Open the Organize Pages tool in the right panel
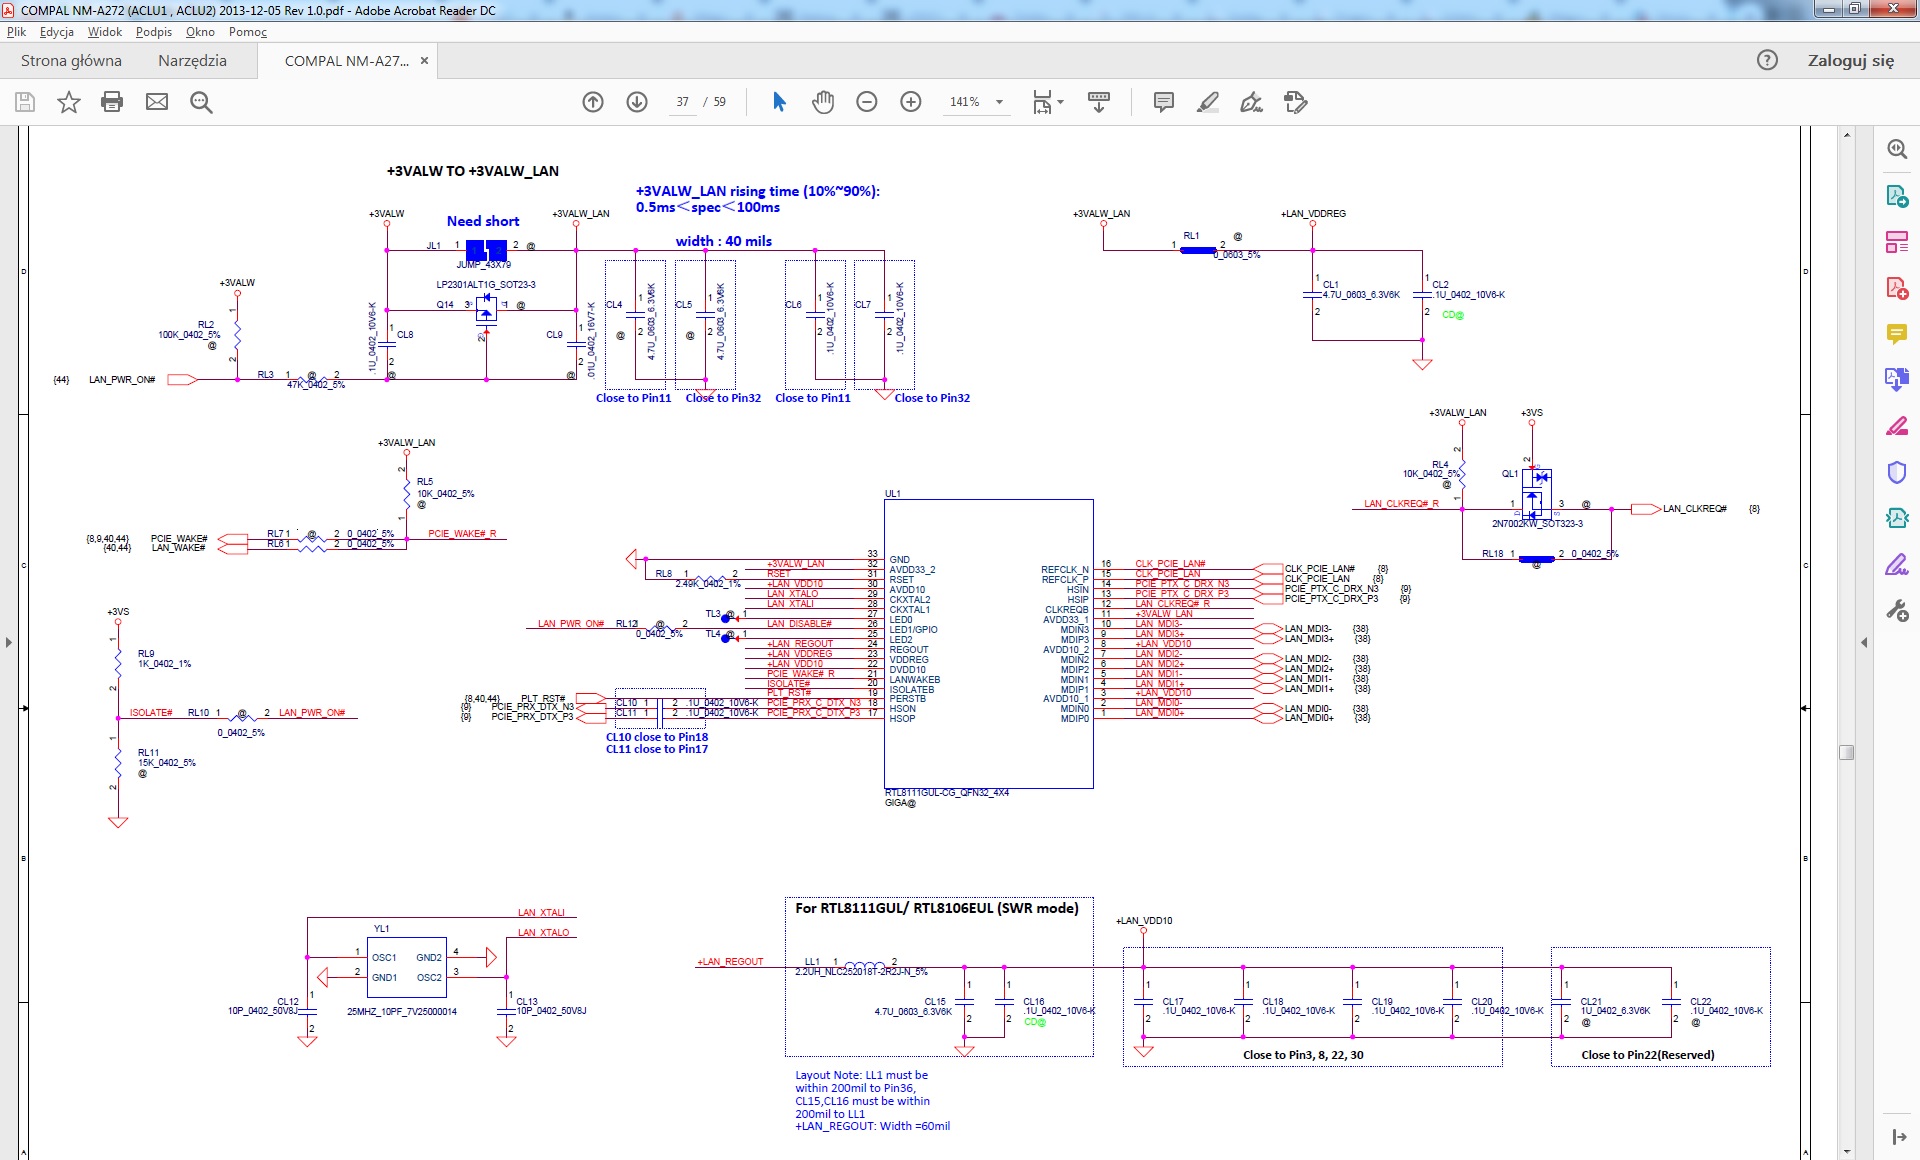 click(x=1897, y=242)
